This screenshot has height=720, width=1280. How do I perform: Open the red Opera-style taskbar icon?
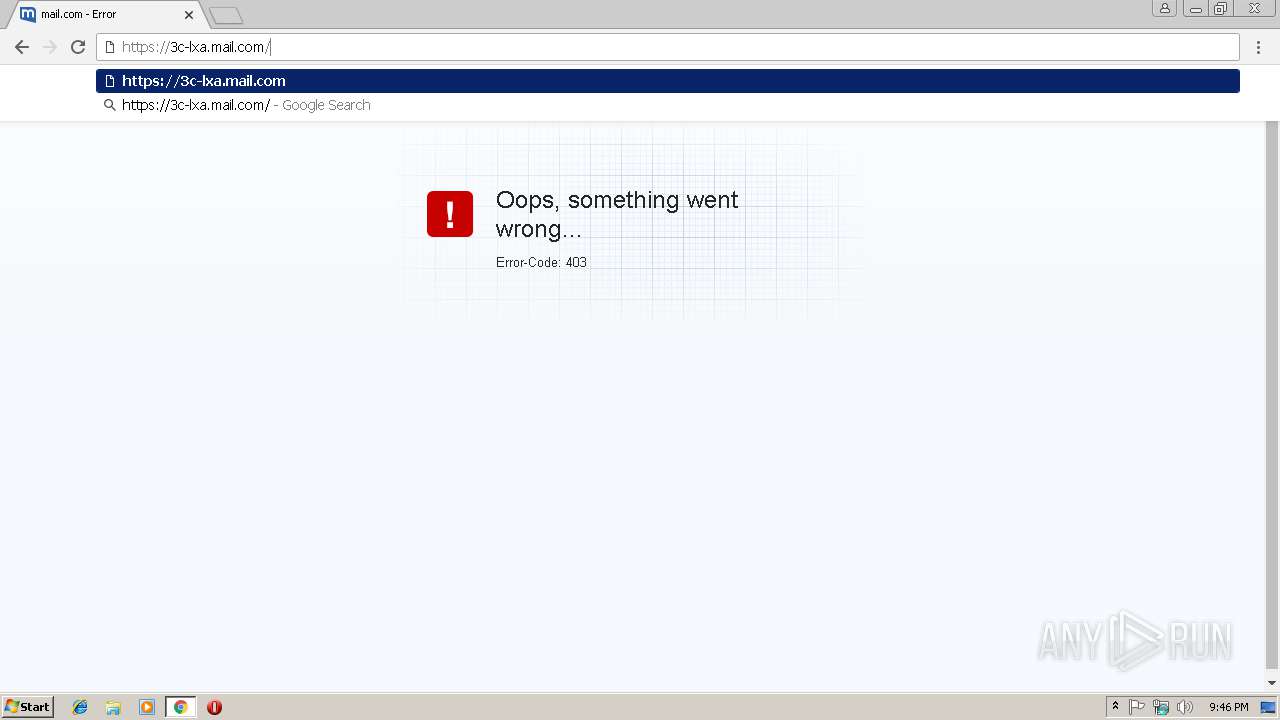[x=214, y=707]
